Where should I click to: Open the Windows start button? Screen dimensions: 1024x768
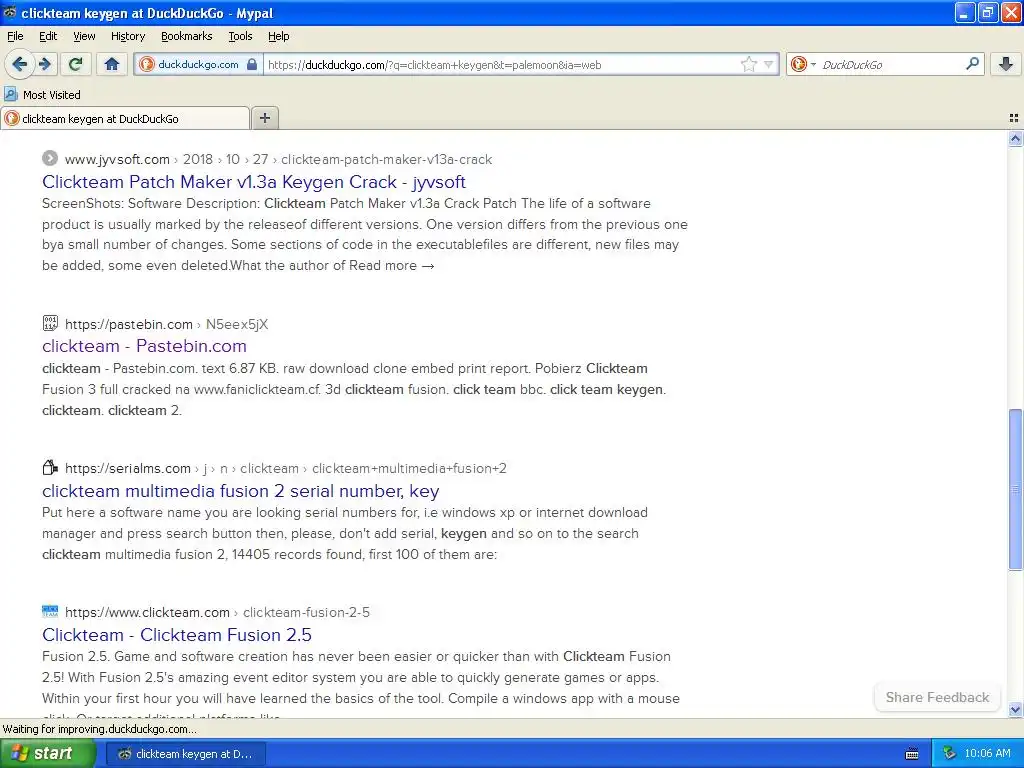click(48, 754)
